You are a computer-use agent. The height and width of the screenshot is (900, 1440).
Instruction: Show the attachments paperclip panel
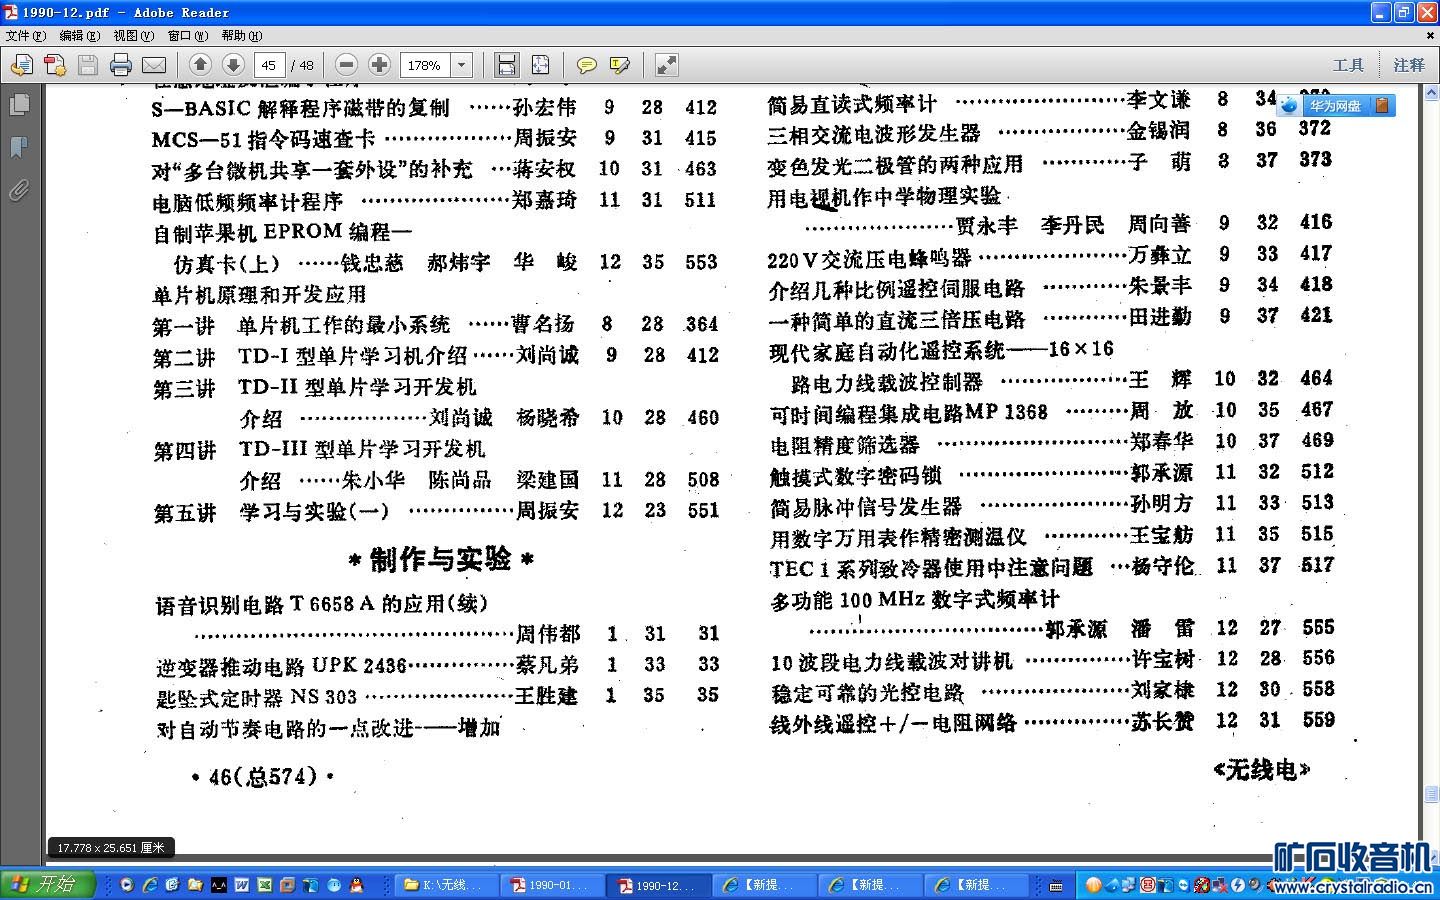19,190
